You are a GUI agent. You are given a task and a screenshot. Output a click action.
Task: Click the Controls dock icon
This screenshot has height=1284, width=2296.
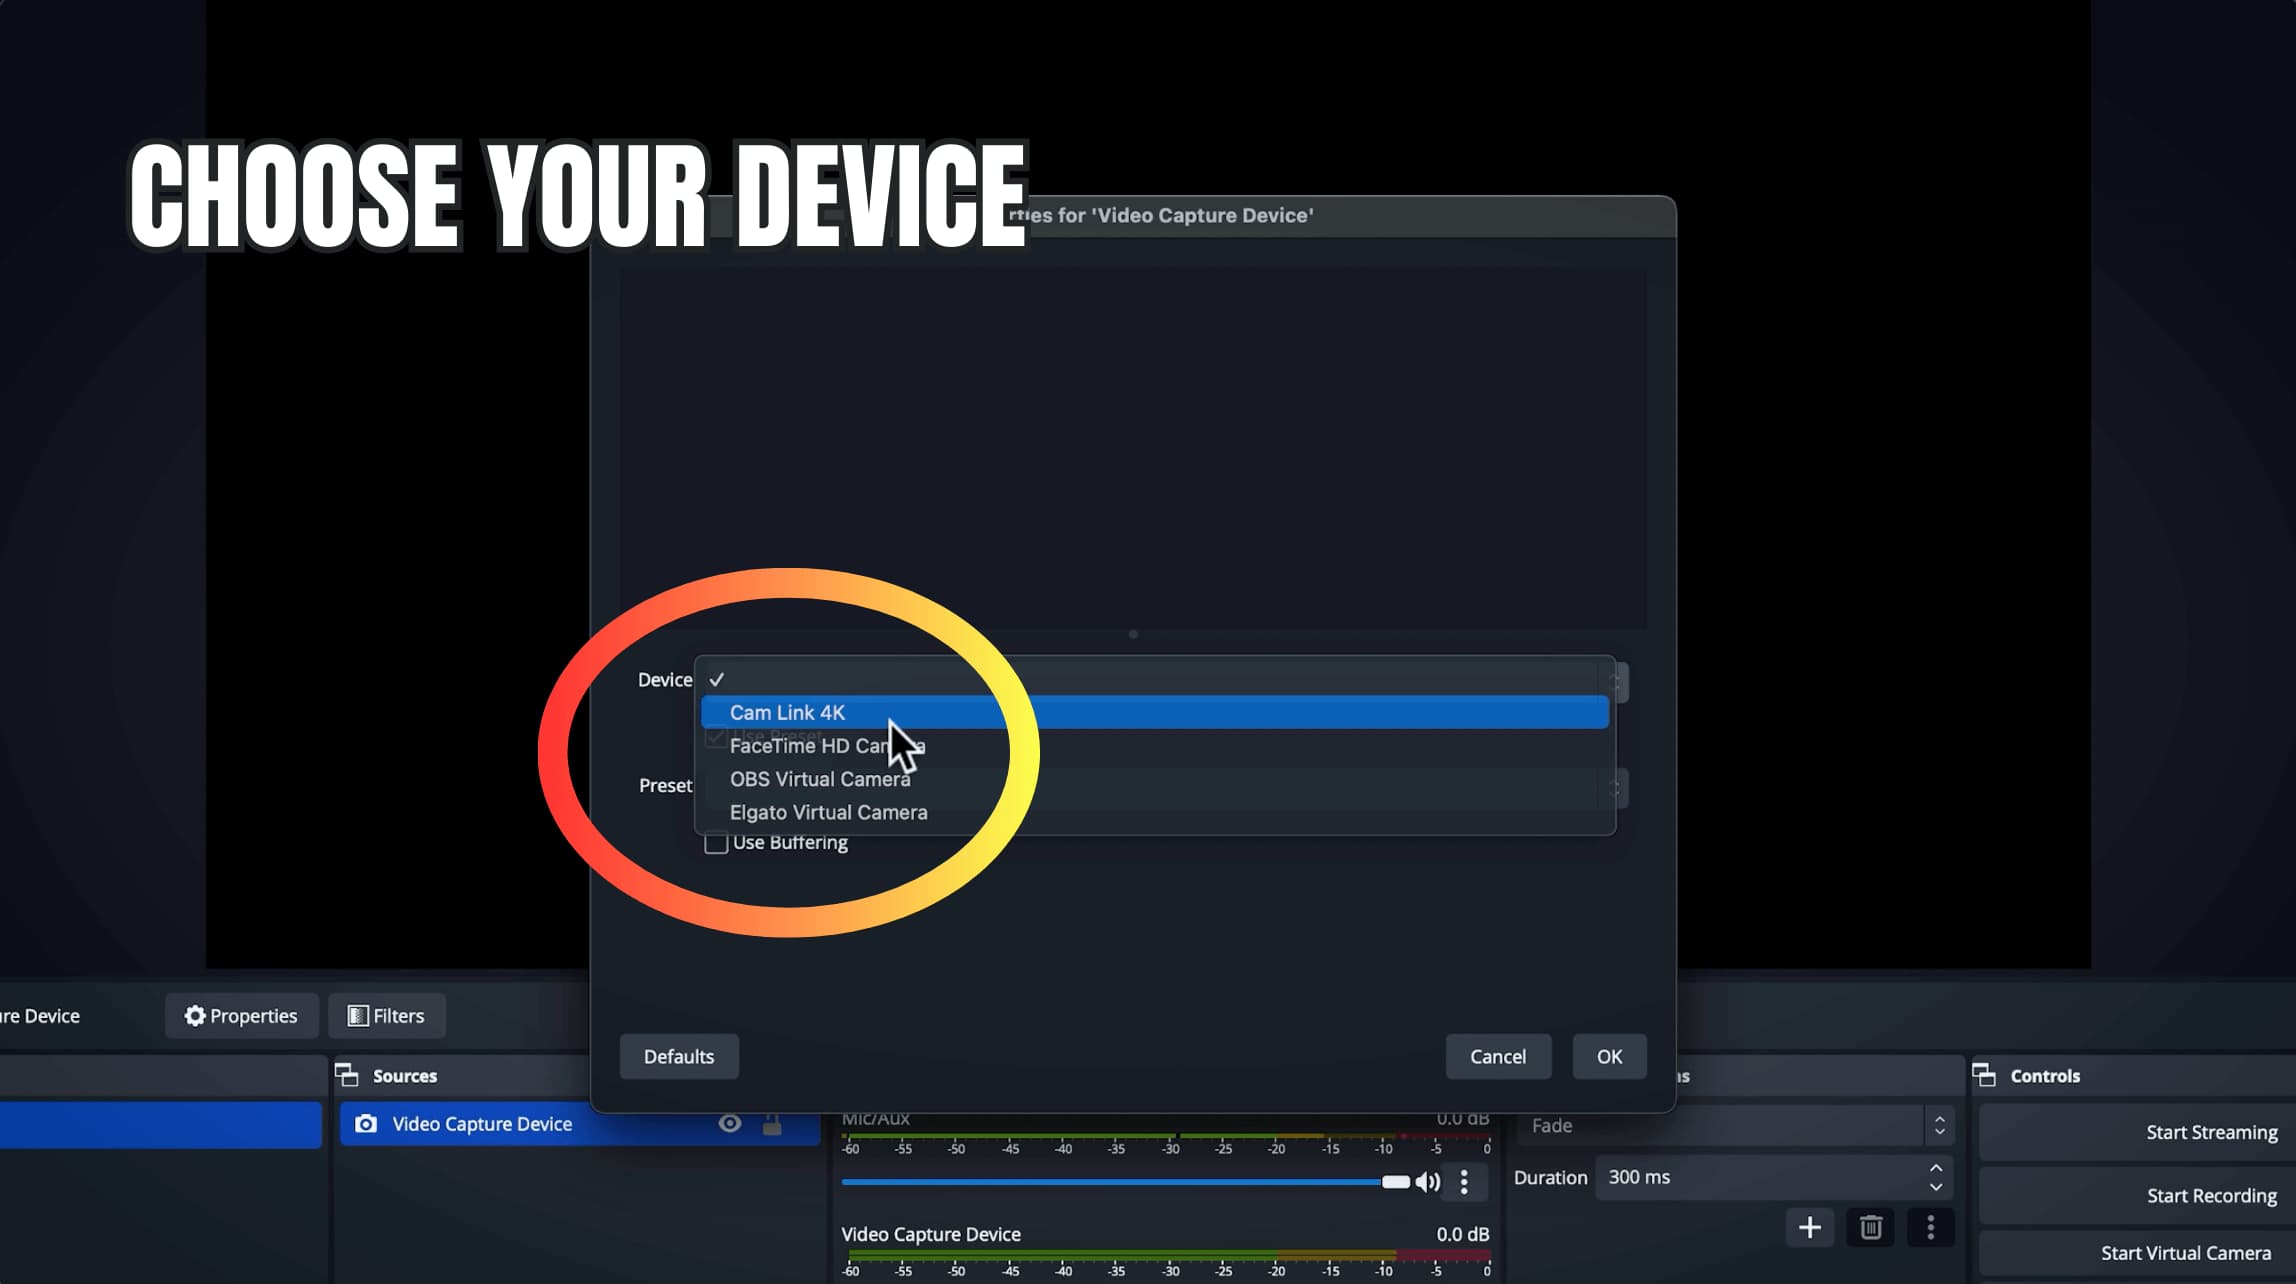pos(1984,1075)
